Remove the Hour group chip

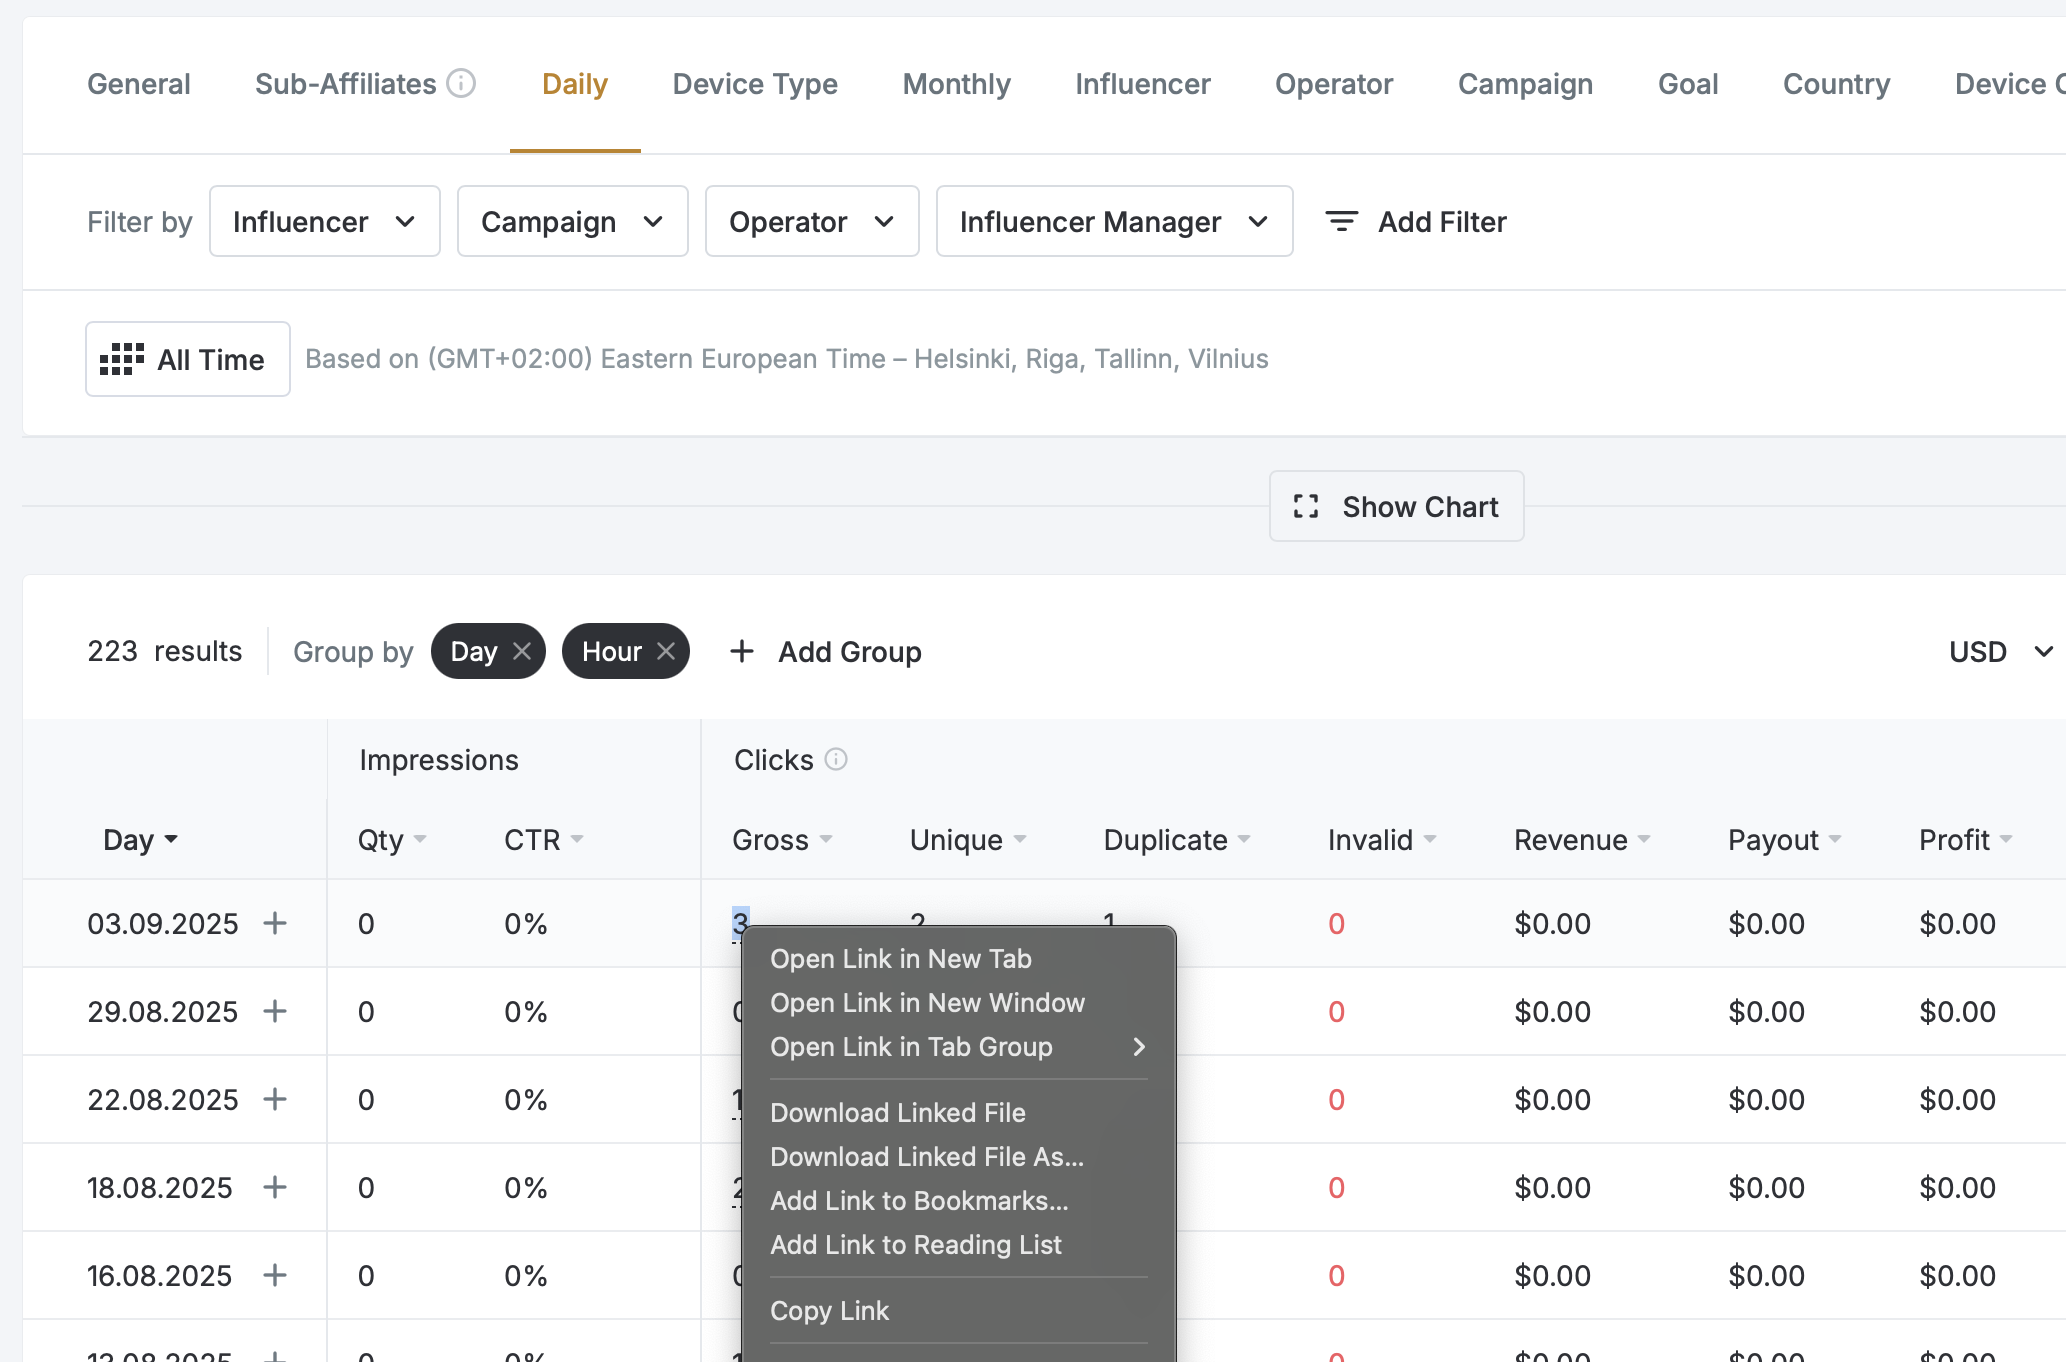pyautogui.click(x=666, y=652)
